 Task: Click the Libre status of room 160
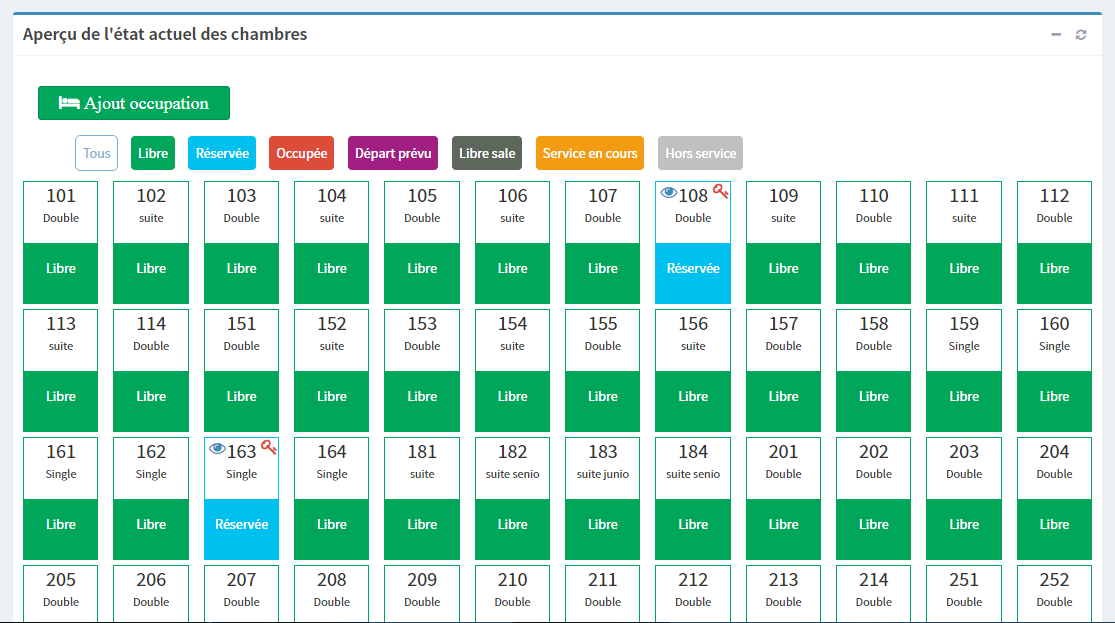tap(1054, 397)
